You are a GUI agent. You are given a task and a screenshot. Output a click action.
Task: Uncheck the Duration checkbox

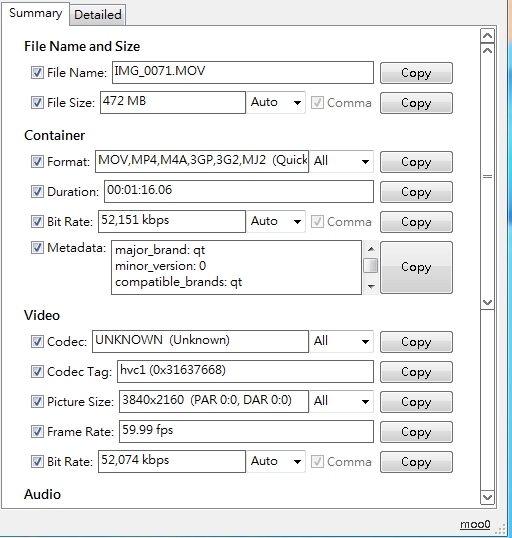coord(37,191)
